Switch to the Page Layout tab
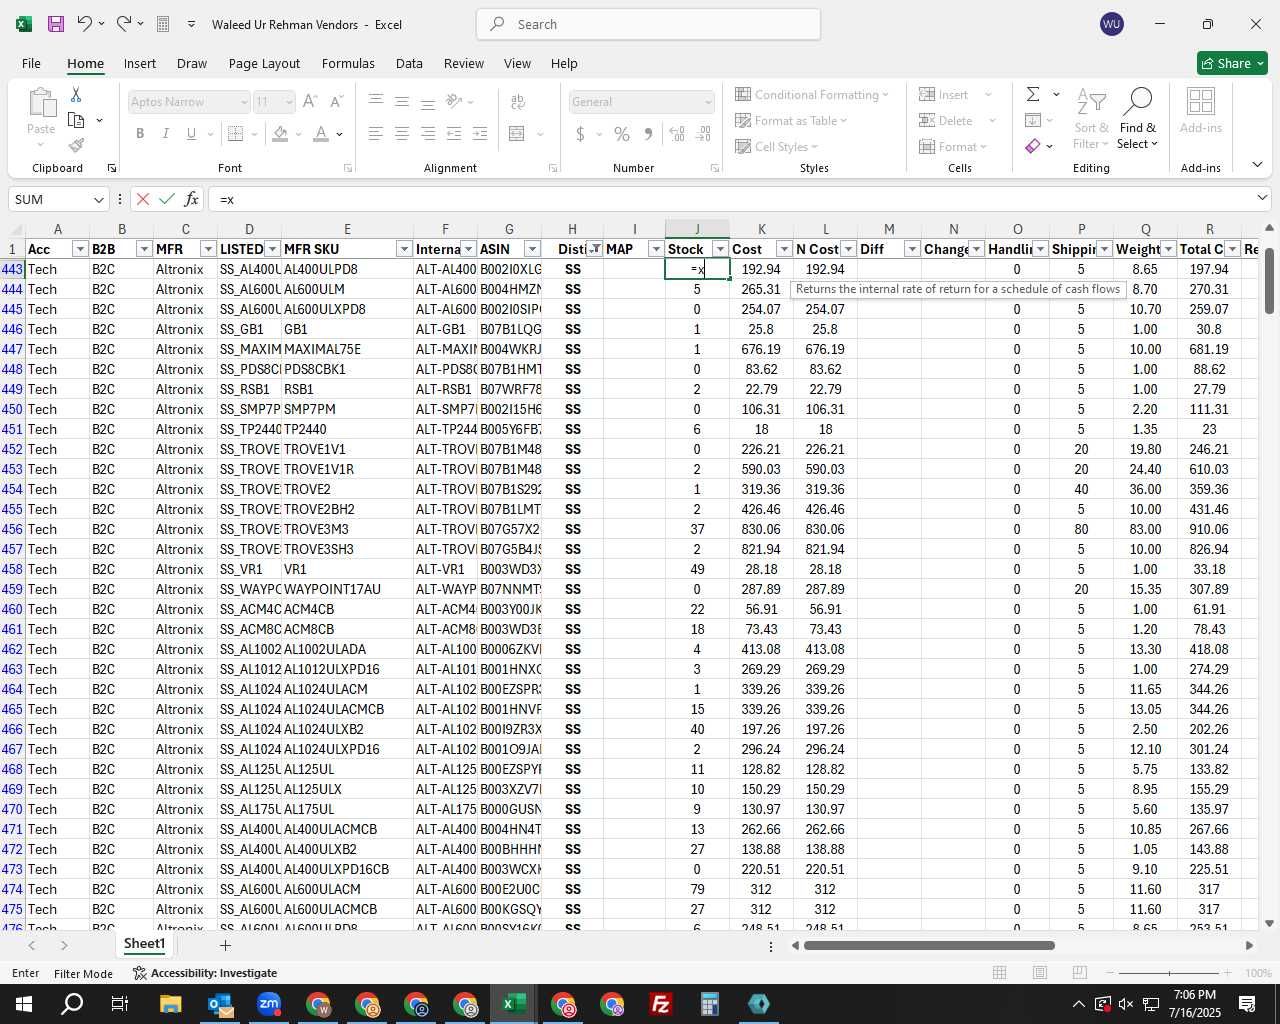Screen dimensions: 1280x1024 [x=264, y=63]
